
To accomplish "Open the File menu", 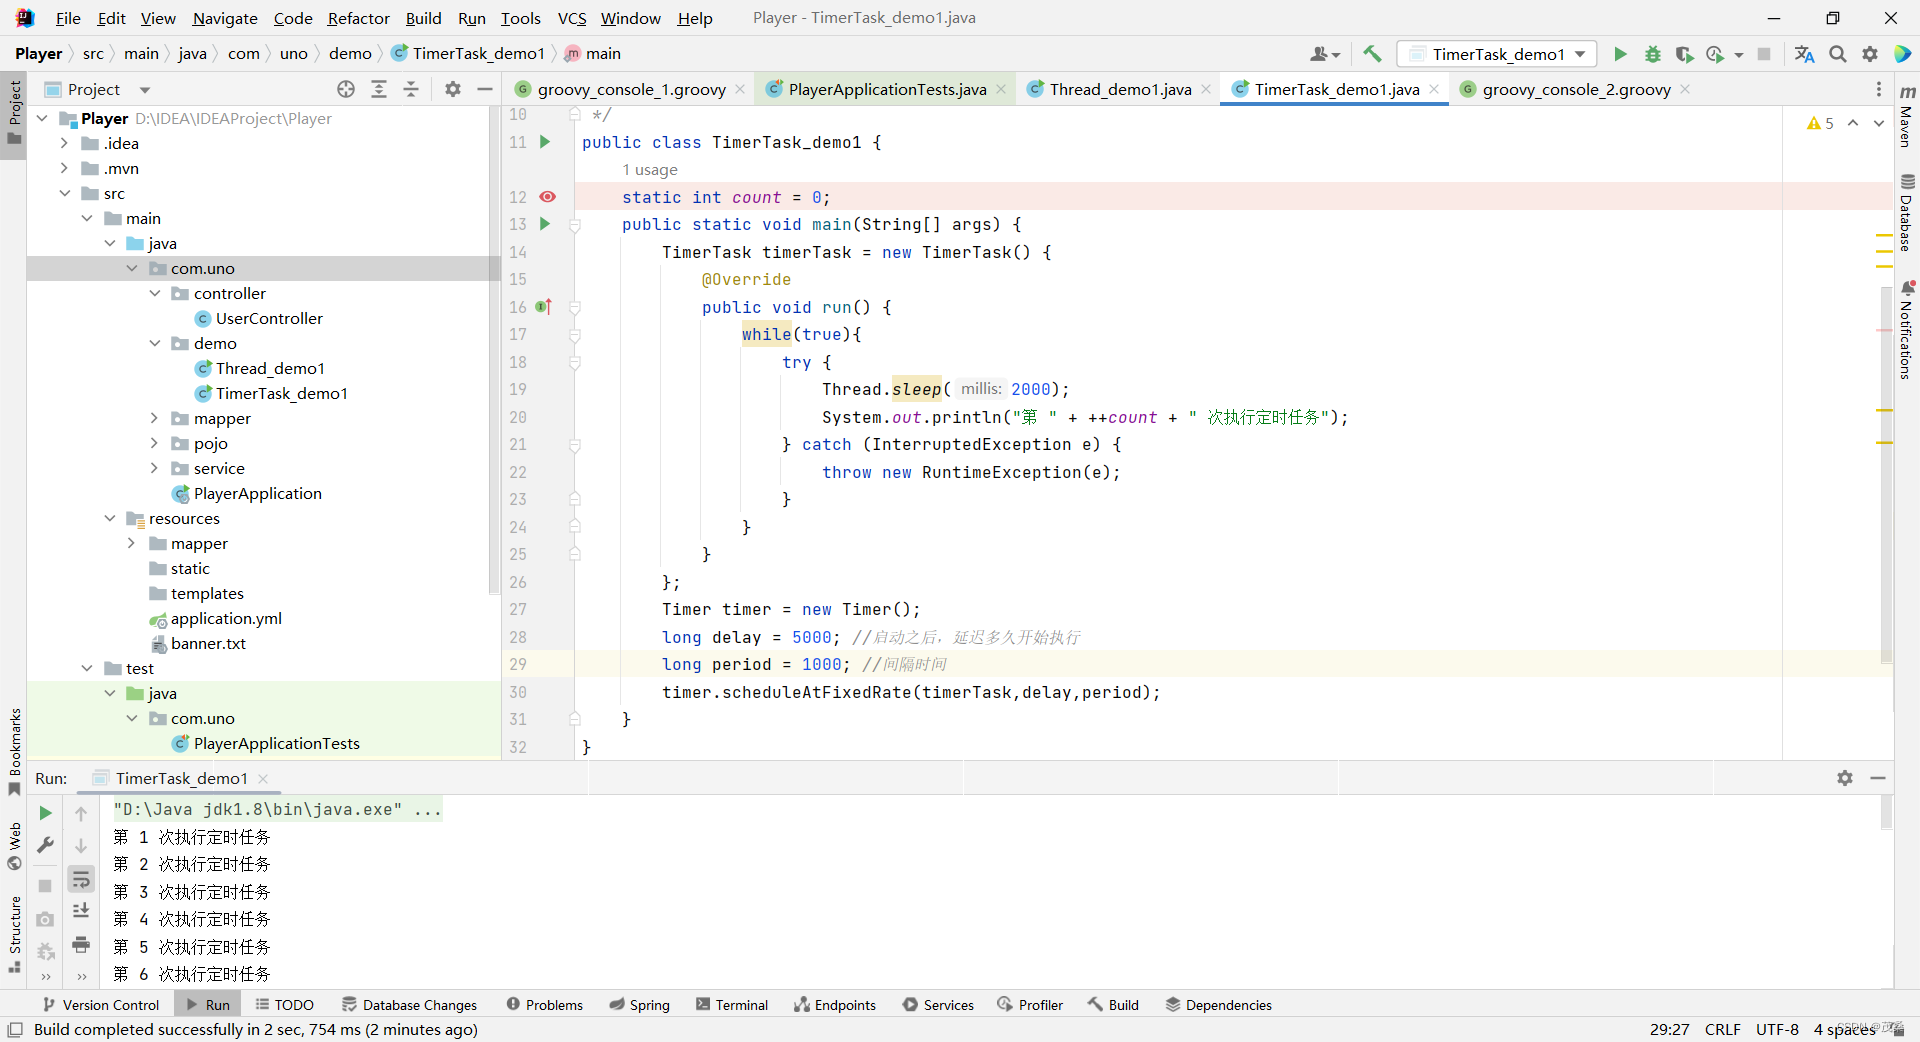I will [x=68, y=18].
